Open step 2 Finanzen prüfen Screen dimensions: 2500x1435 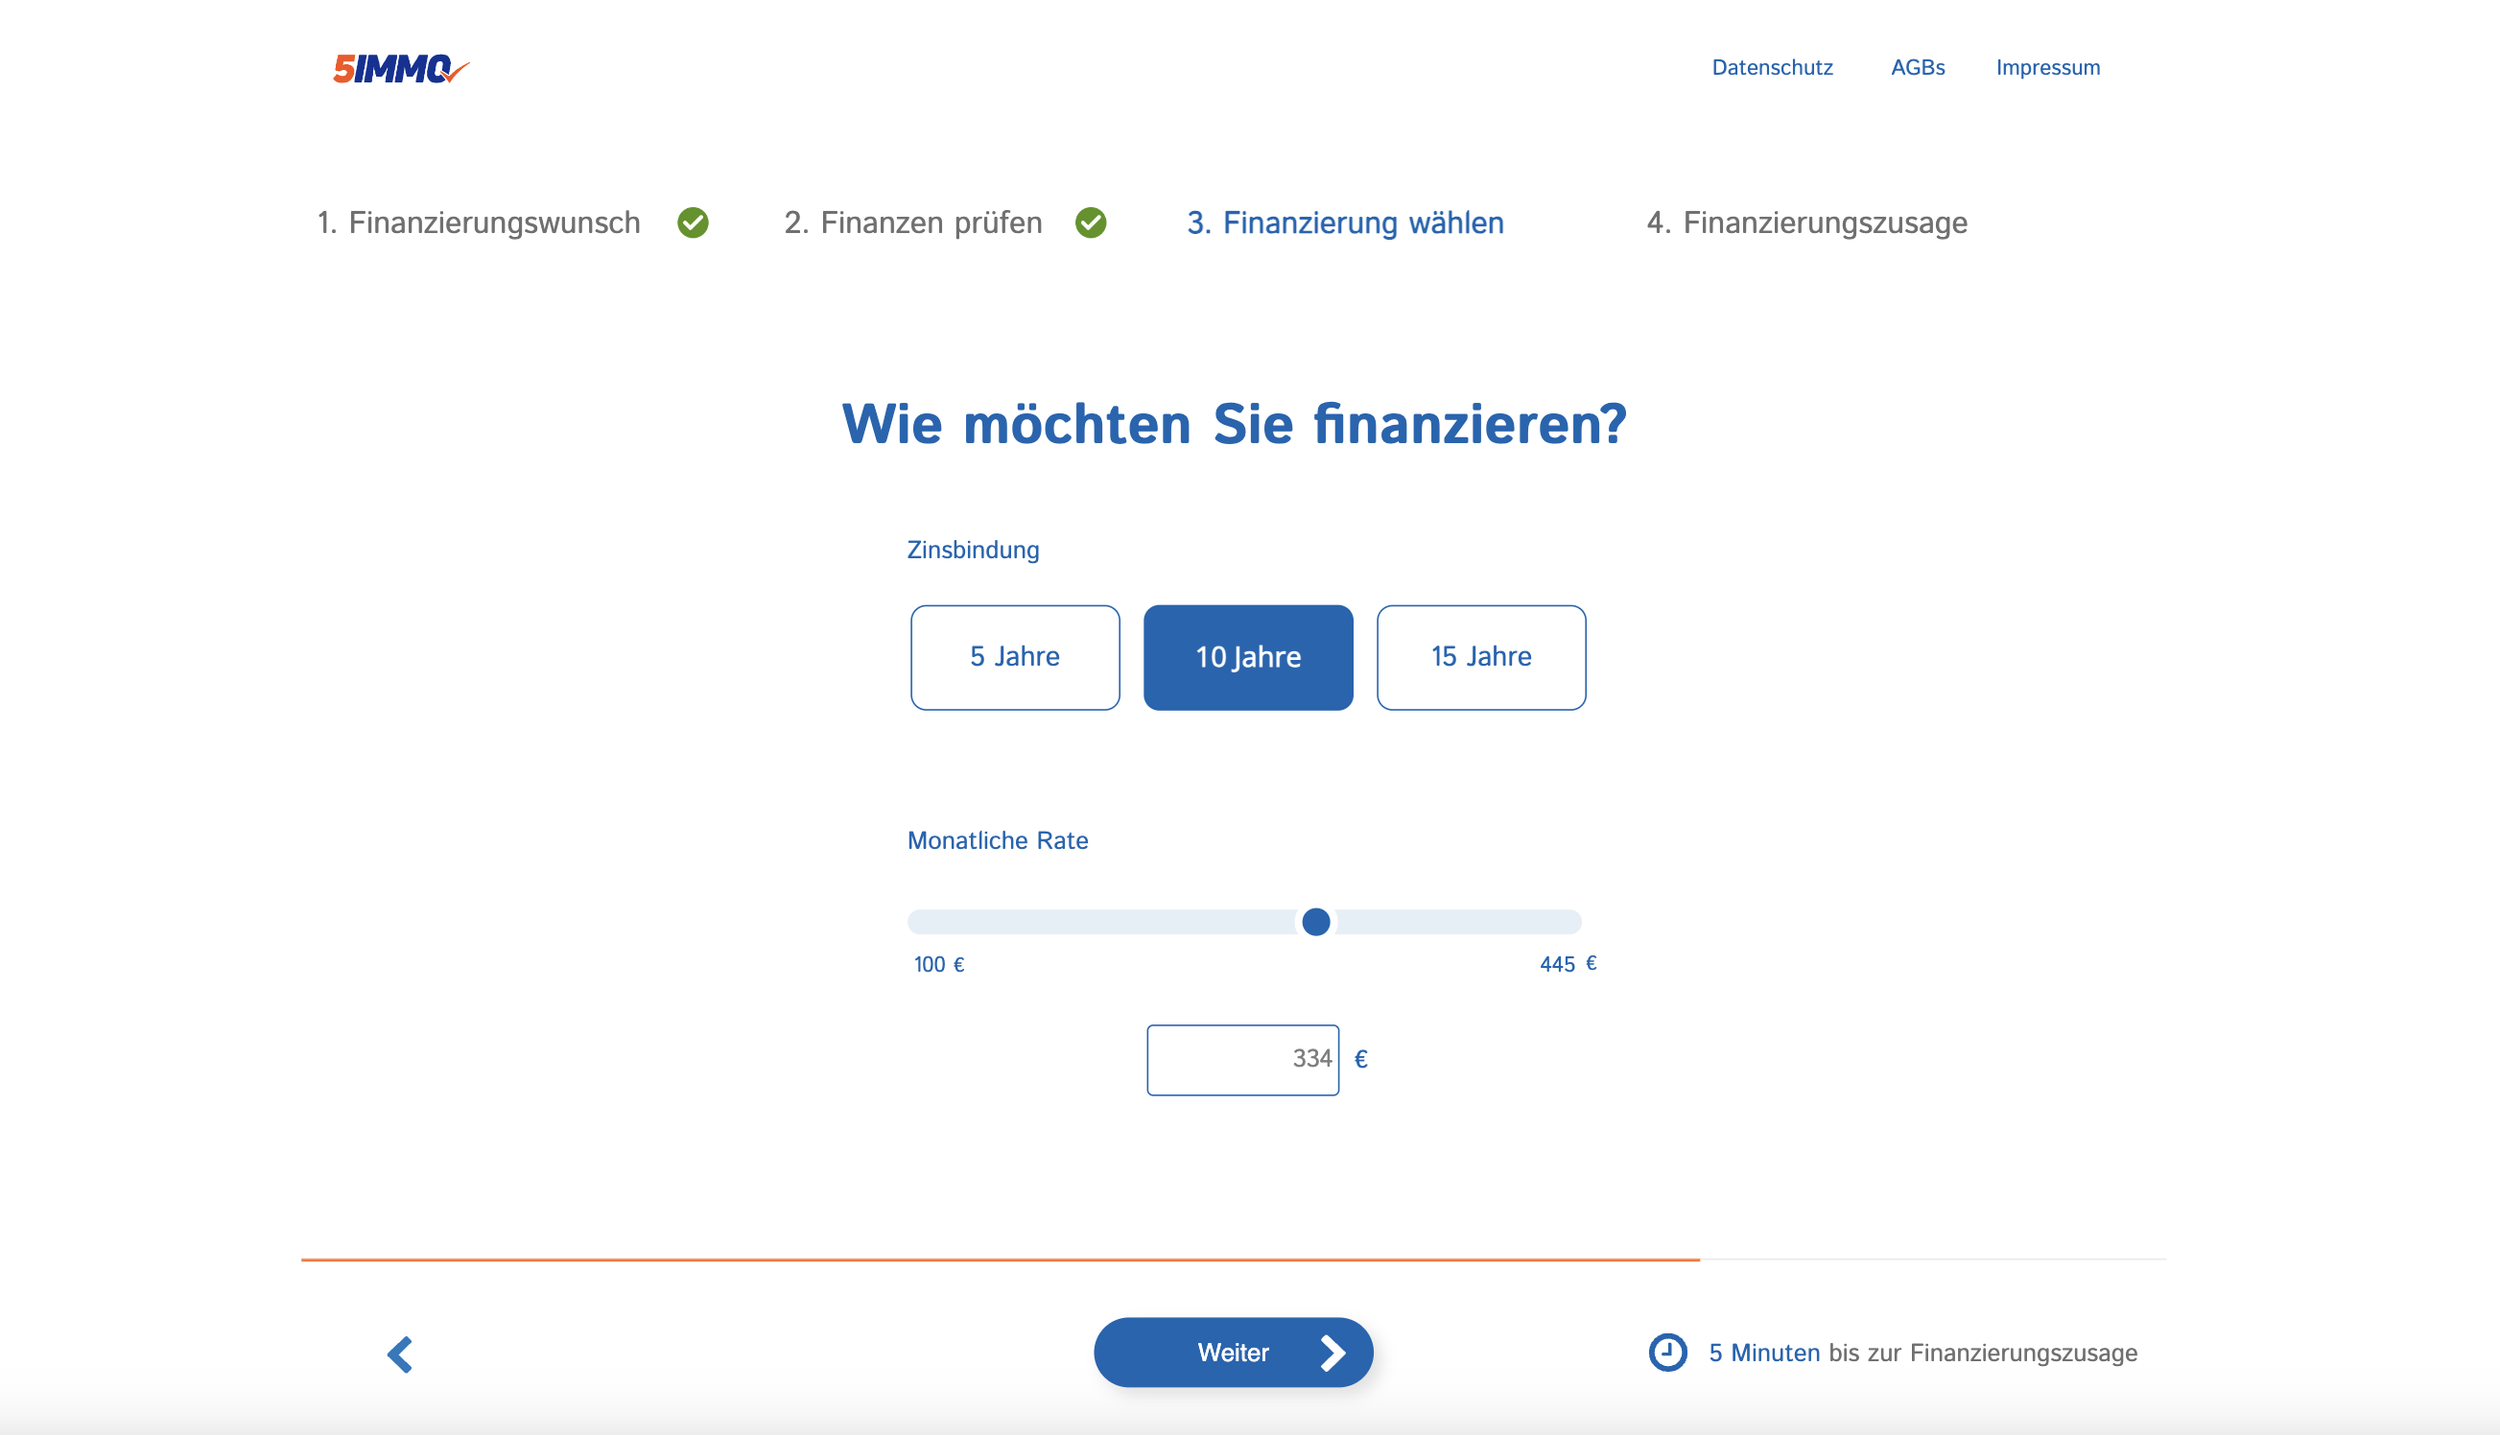(x=912, y=222)
